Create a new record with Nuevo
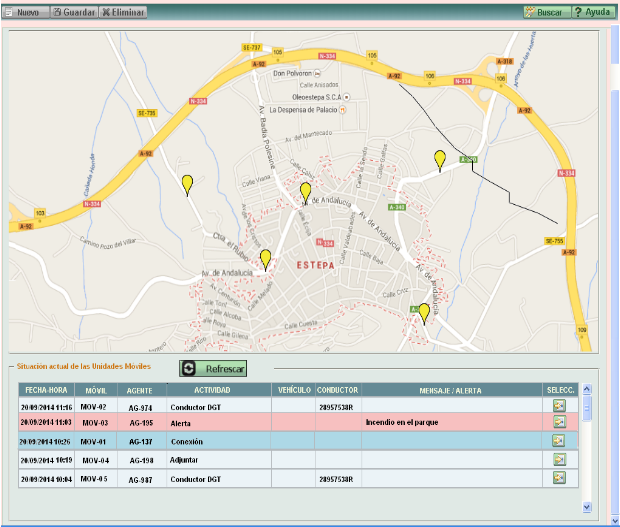Screen dimensions: 620x527 24,12
